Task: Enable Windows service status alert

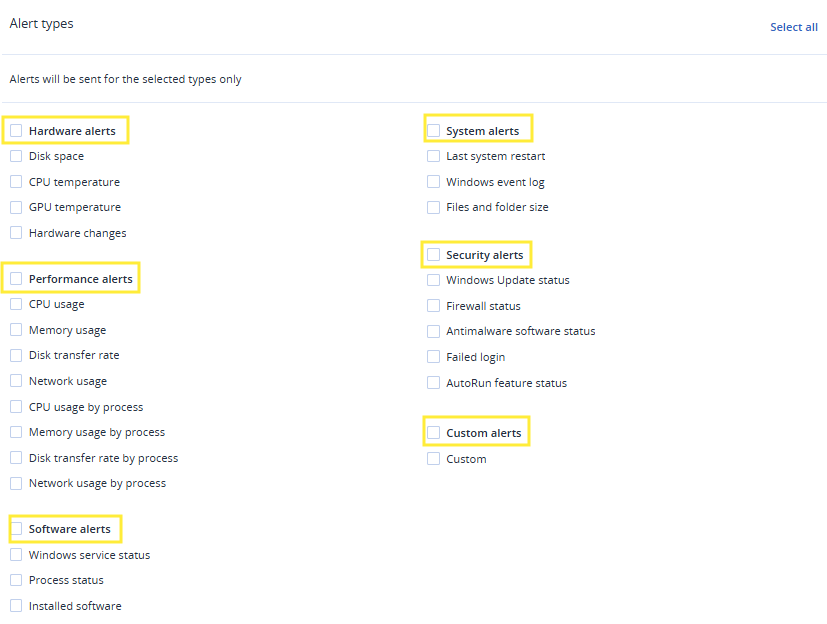Action: 16,554
